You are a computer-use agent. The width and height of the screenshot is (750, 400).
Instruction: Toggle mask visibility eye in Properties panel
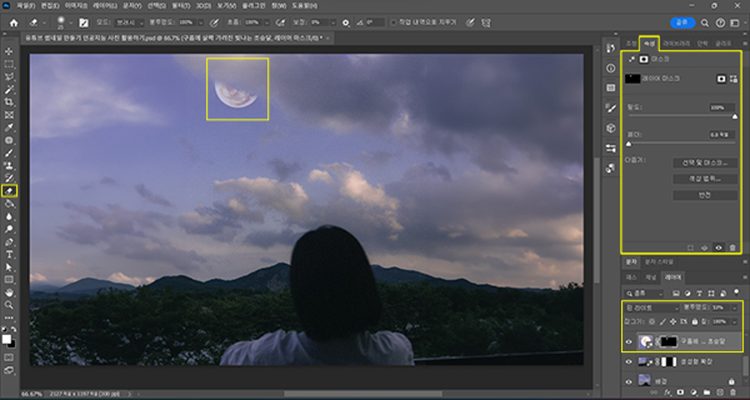click(x=718, y=247)
